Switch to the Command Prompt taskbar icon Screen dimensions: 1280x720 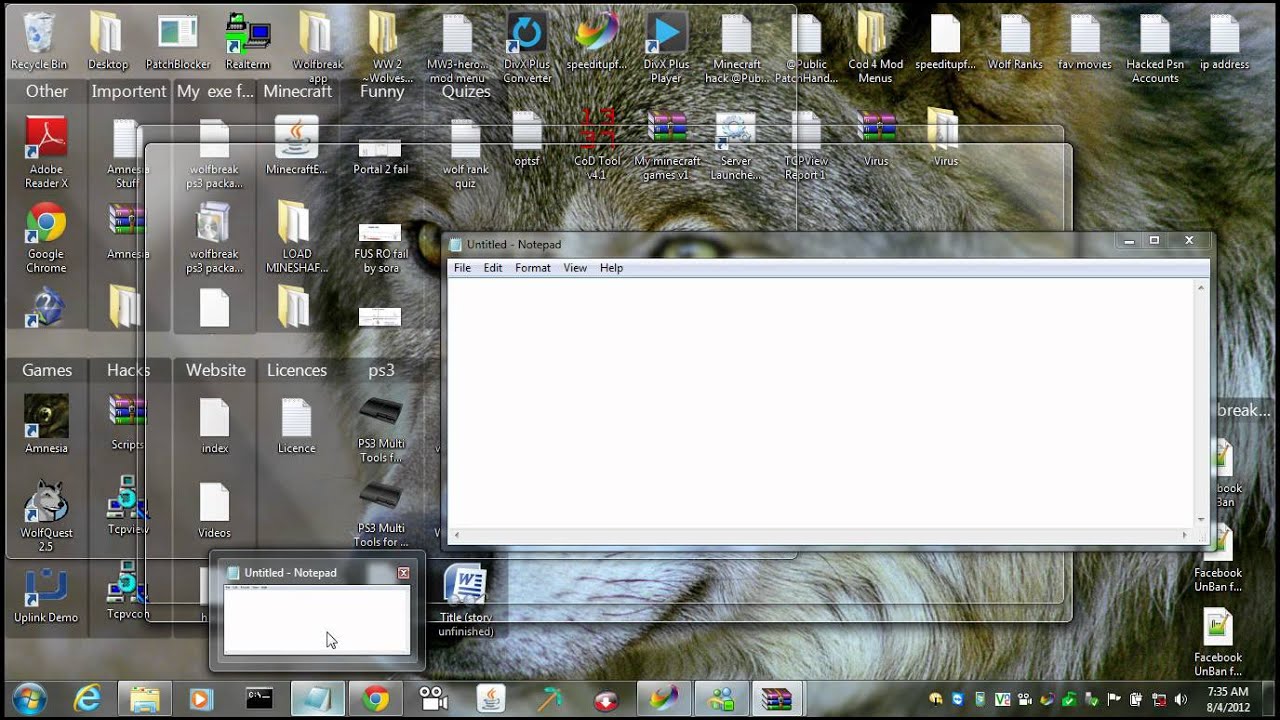click(x=260, y=698)
